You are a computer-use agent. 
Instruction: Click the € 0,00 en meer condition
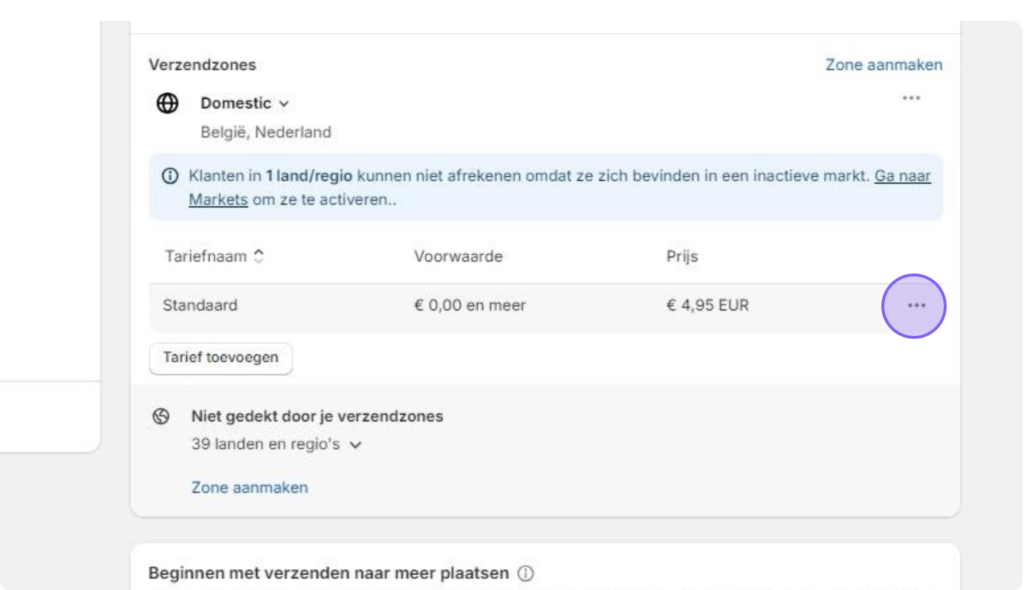pyautogui.click(x=470, y=305)
